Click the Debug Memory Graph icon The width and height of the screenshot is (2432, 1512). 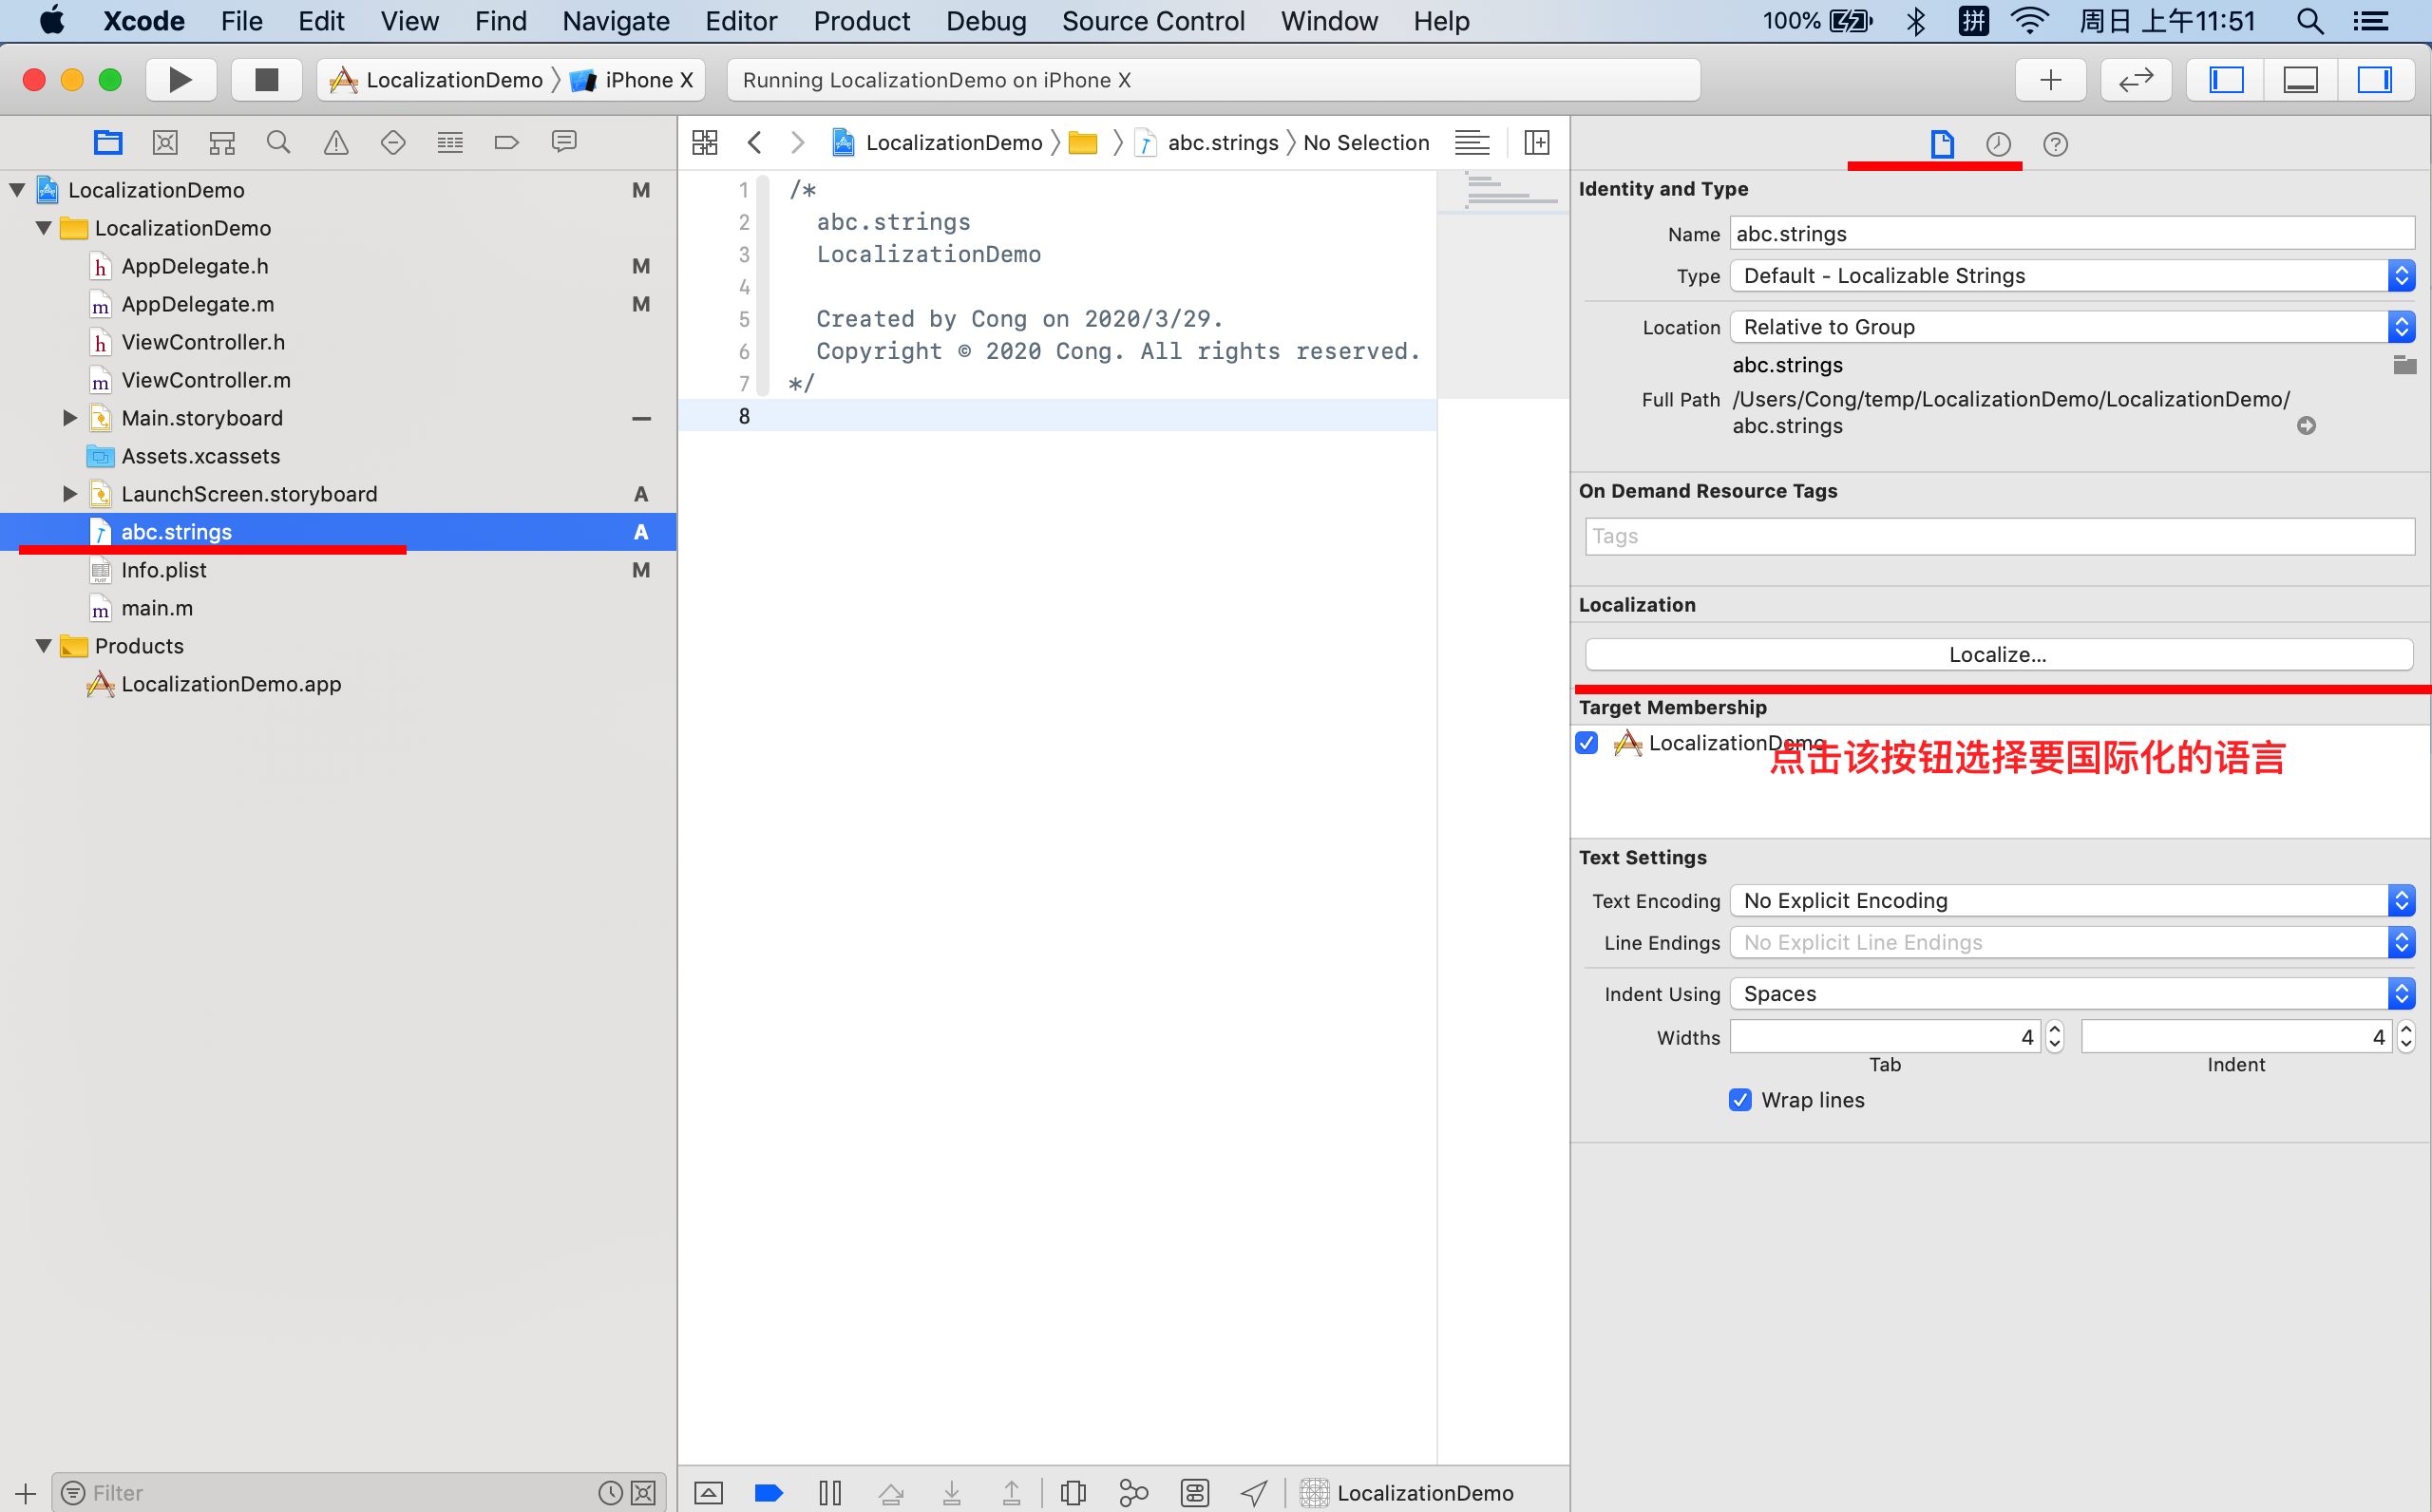tap(1133, 1493)
